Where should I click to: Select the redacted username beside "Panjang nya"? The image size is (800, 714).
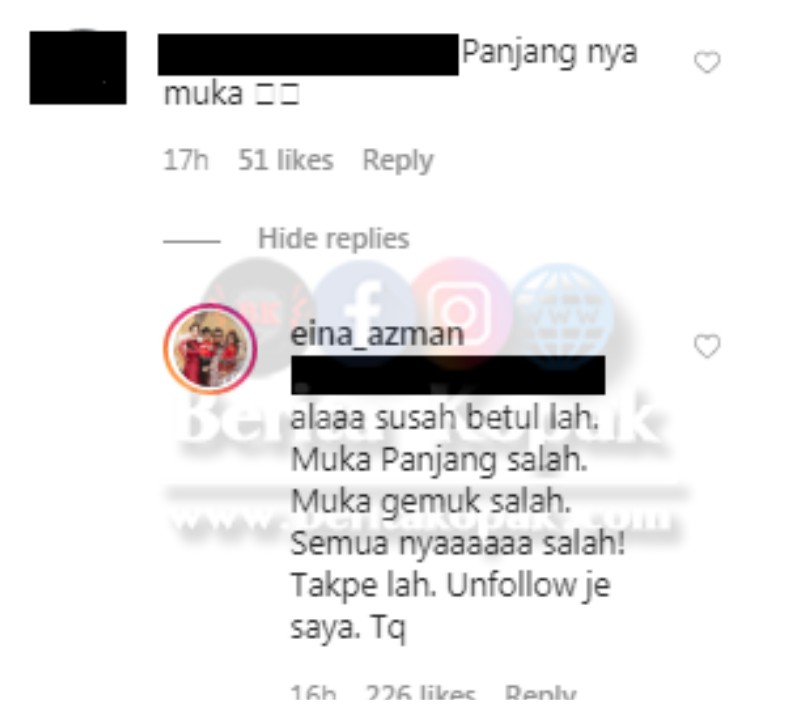pos(308,55)
